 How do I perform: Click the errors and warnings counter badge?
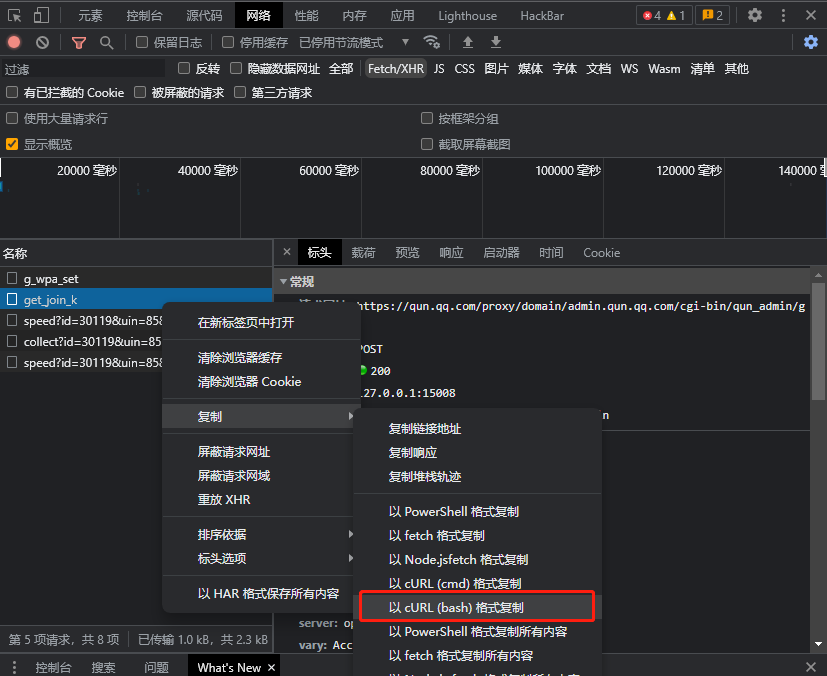pos(663,15)
